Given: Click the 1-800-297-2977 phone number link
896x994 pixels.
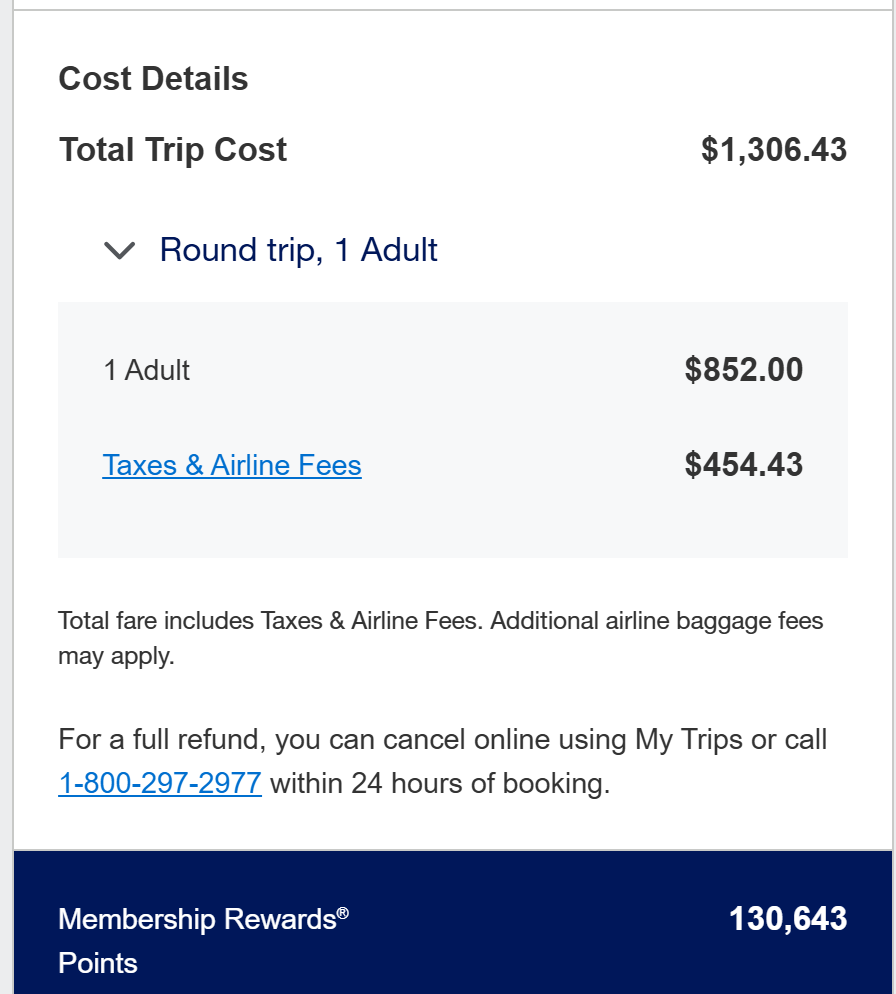Looking at the screenshot, I should pyautogui.click(x=160, y=783).
